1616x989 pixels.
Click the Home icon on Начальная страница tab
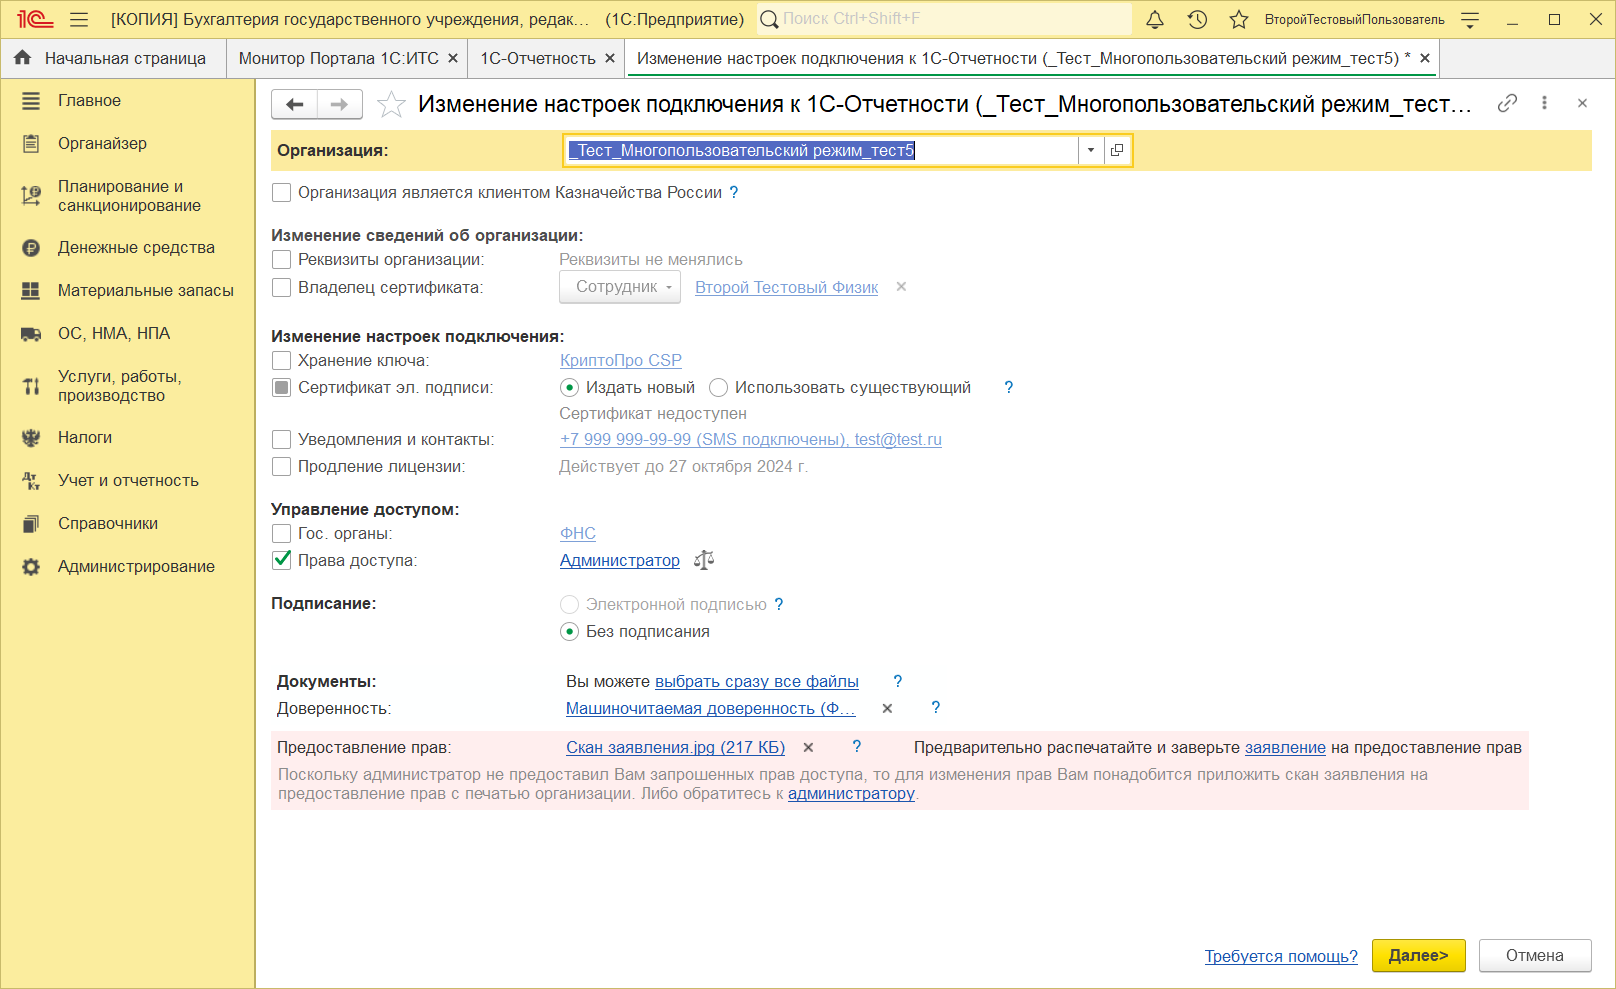pyautogui.click(x=22, y=58)
